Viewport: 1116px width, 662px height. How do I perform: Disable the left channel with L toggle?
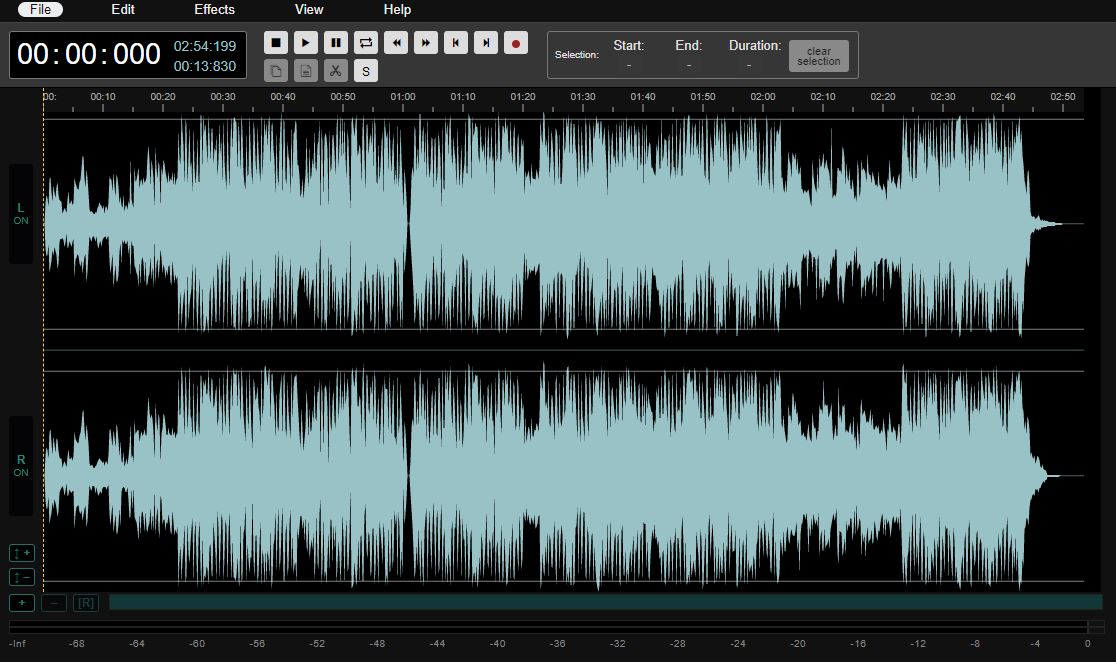[20, 213]
